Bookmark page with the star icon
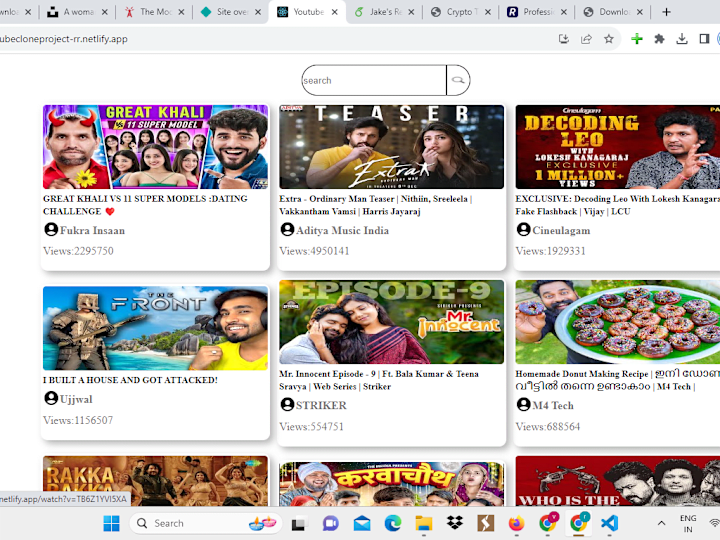This screenshot has width=720, height=540. (609, 39)
